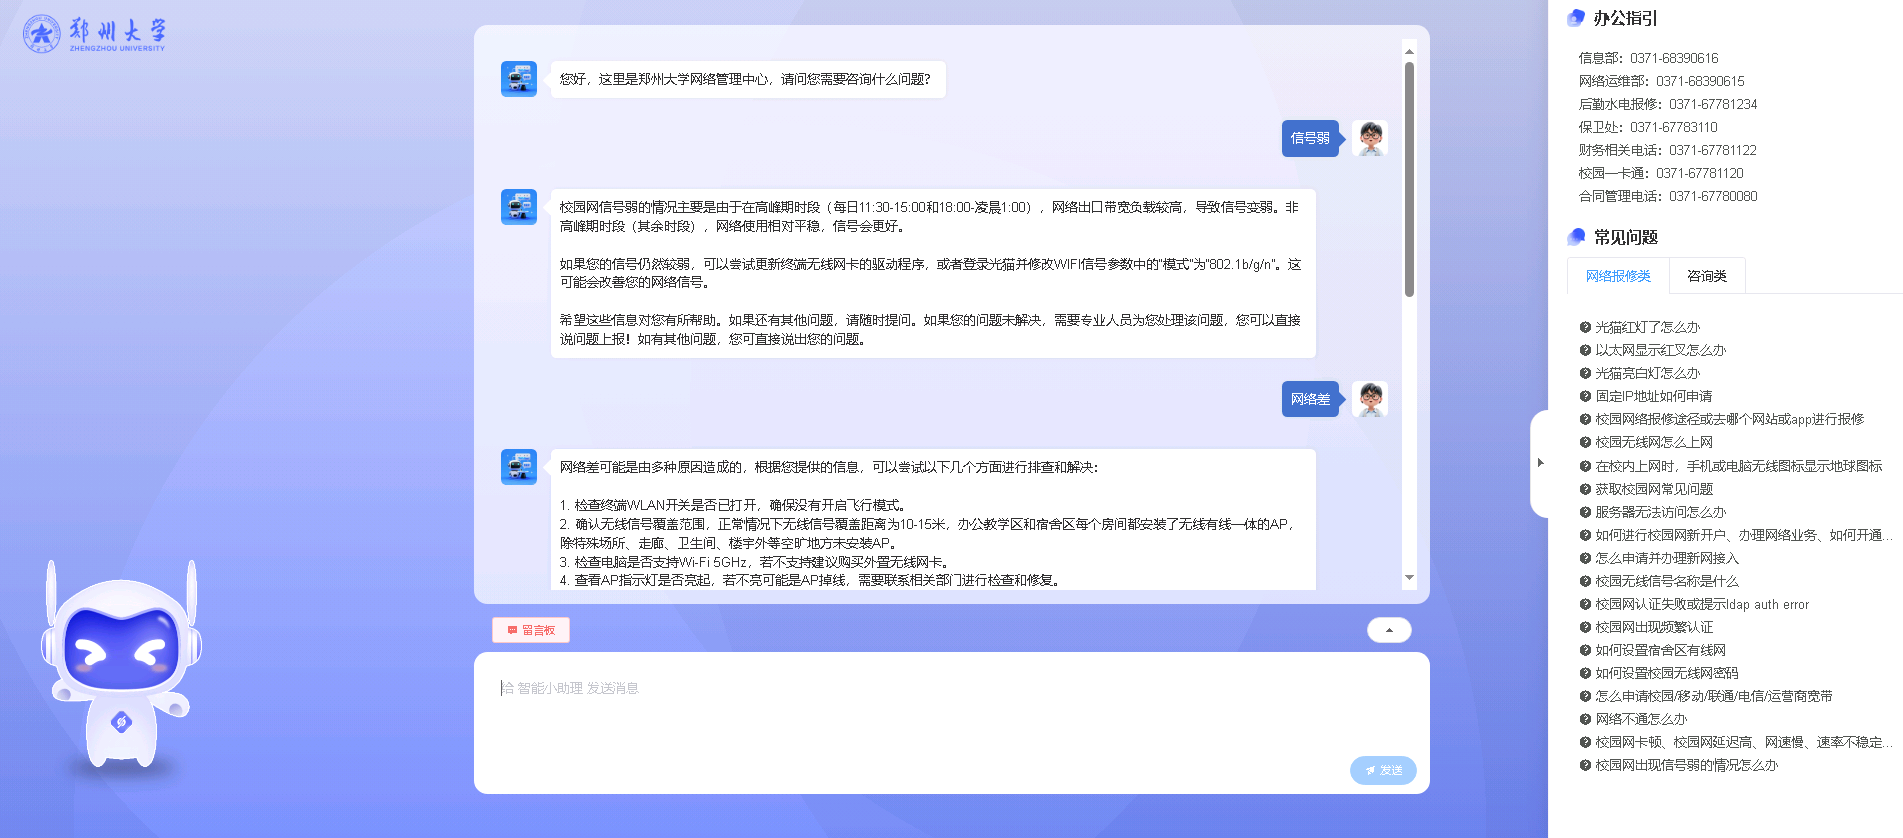Click question icon beside 怎么申请并办理新网接入
Viewport: 1903px width, 838px height.
click(1585, 558)
